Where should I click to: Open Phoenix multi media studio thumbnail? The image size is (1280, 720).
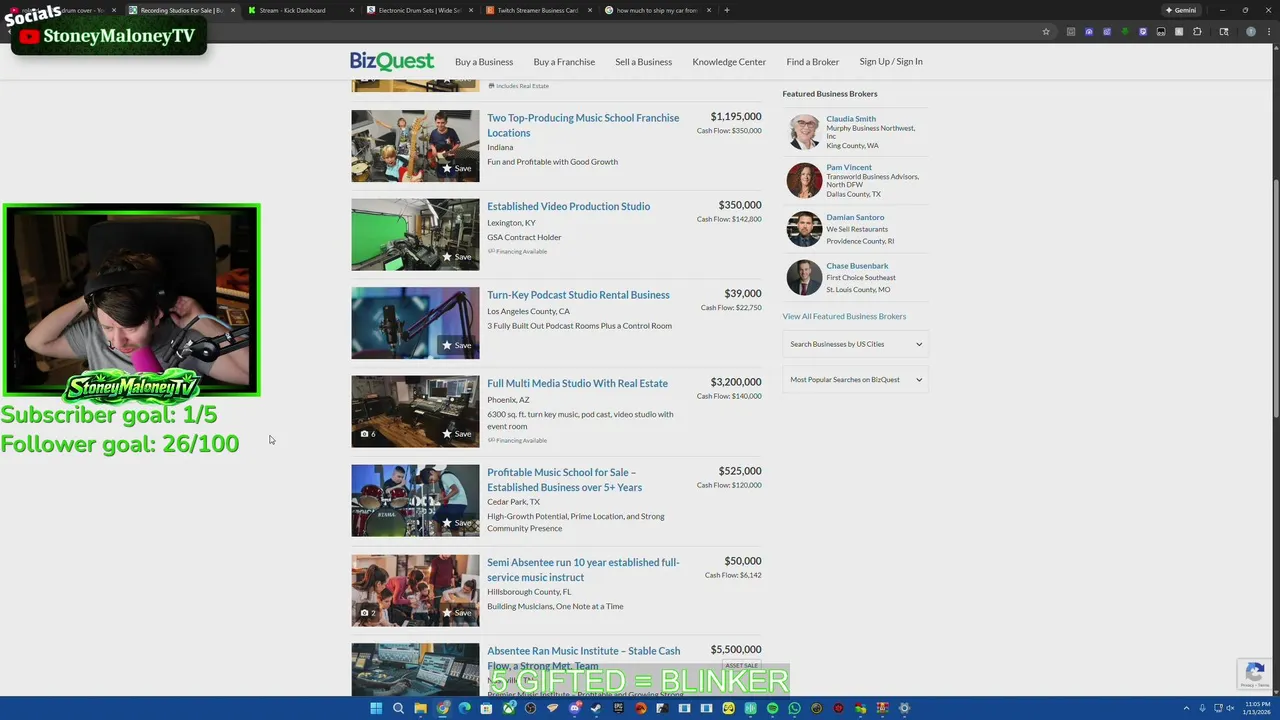pyautogui.click(x=415, y=411)
